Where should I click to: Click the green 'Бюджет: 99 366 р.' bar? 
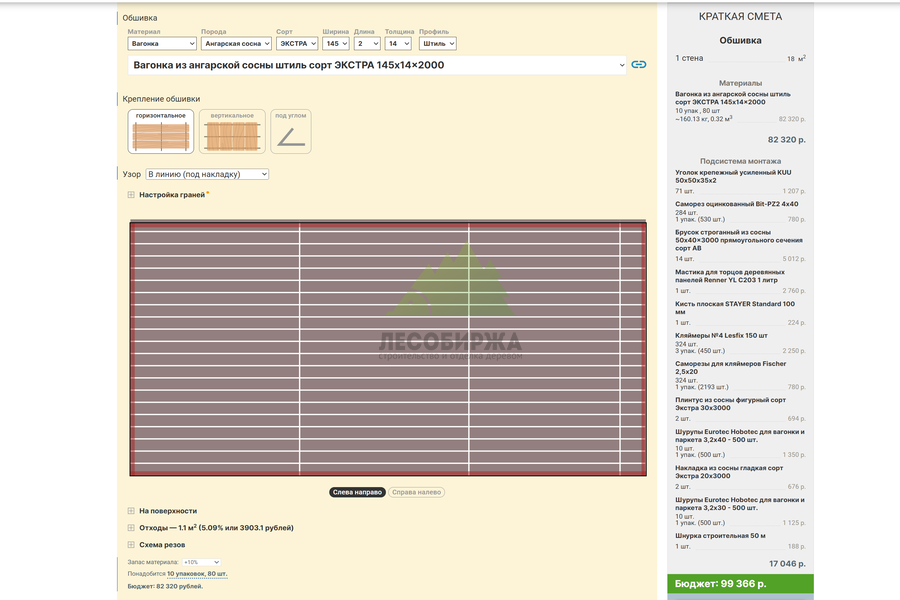tap(740, 583)
